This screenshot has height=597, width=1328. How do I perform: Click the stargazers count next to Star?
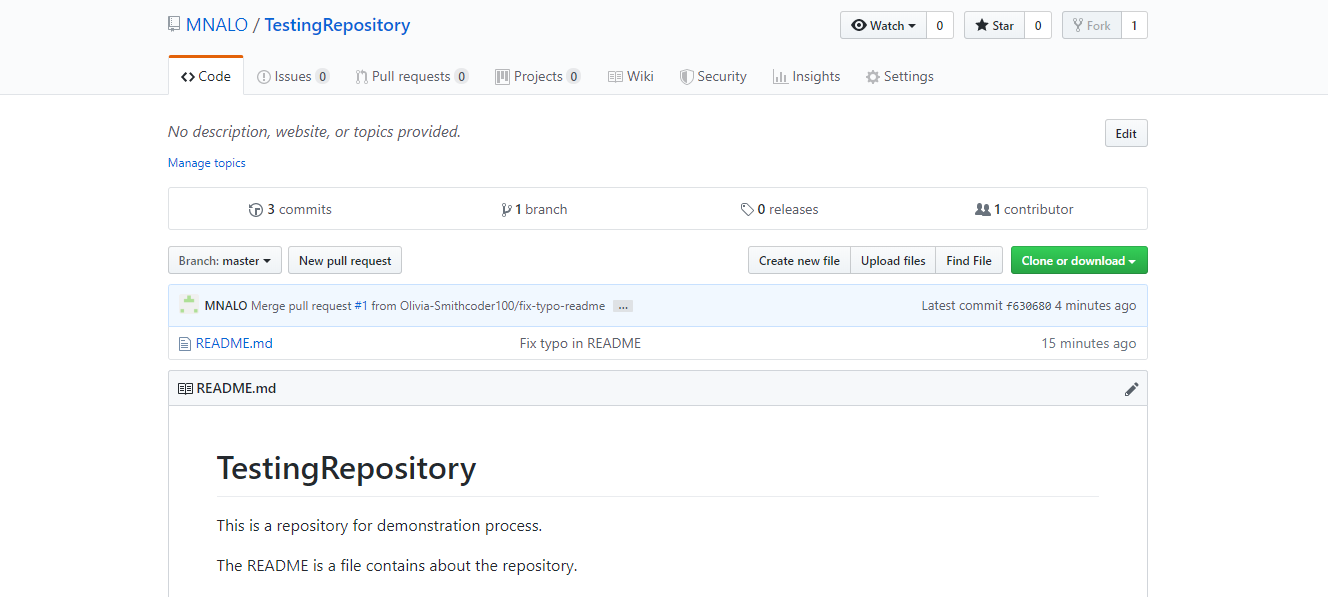click(x=1038, y=26)
